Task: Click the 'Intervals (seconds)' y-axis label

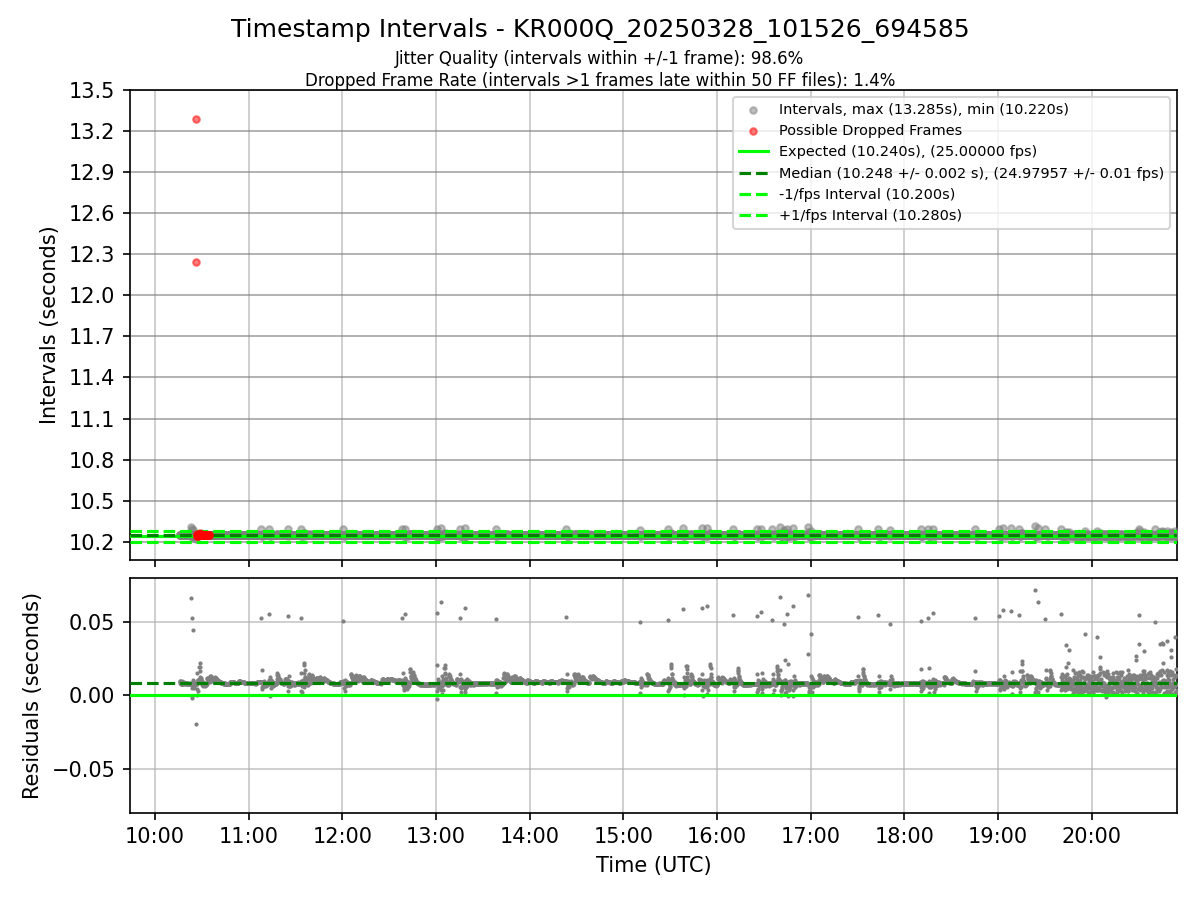Action: point(49,325)
